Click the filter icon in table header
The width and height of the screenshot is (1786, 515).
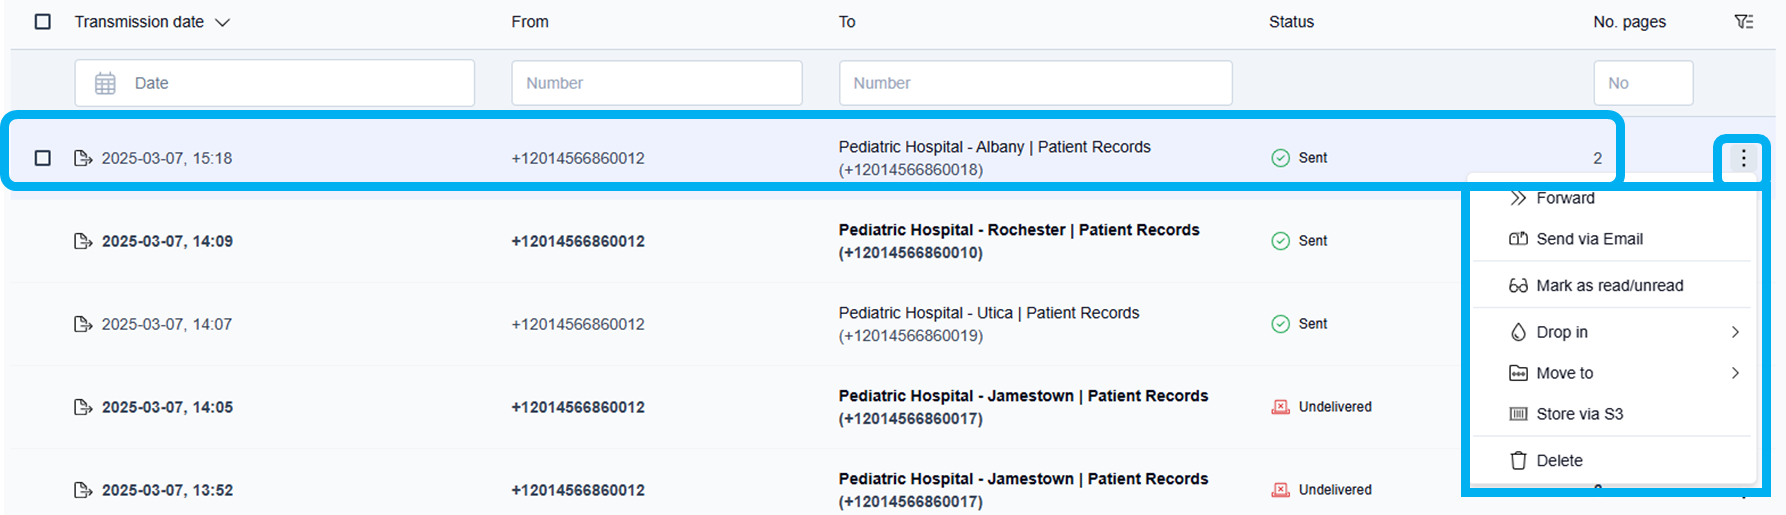(x=1743, y=22)
